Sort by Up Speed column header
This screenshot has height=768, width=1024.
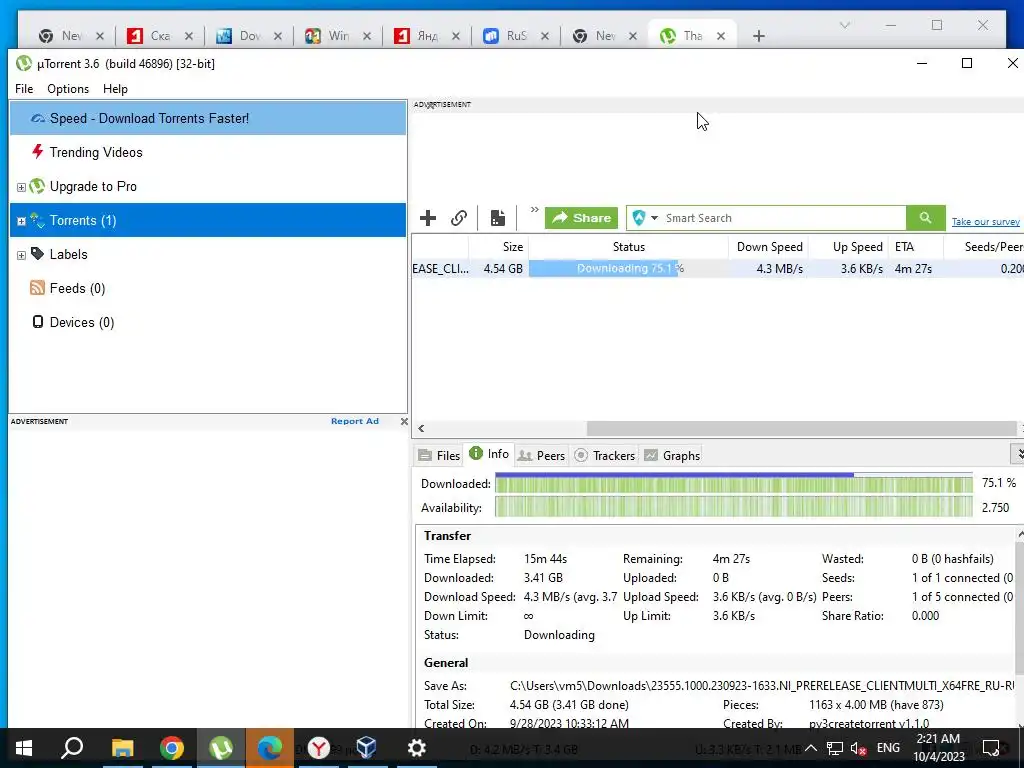(849, 247)
